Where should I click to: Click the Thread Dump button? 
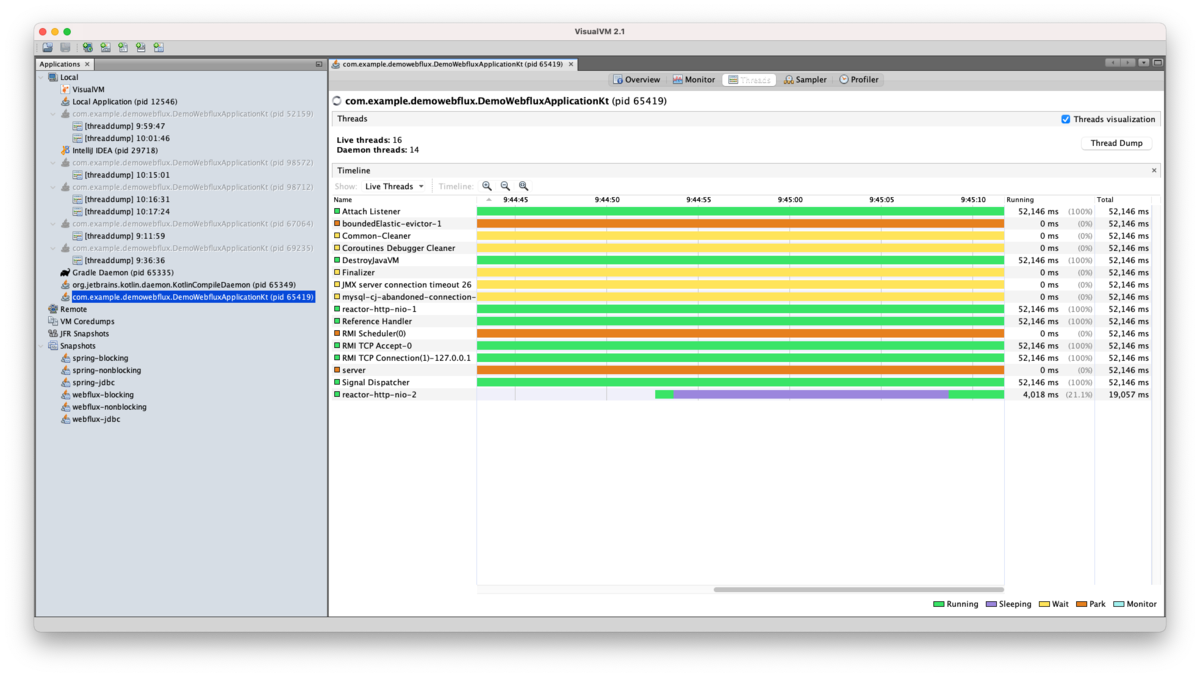pyautogui.click(x=1116, y=143)
